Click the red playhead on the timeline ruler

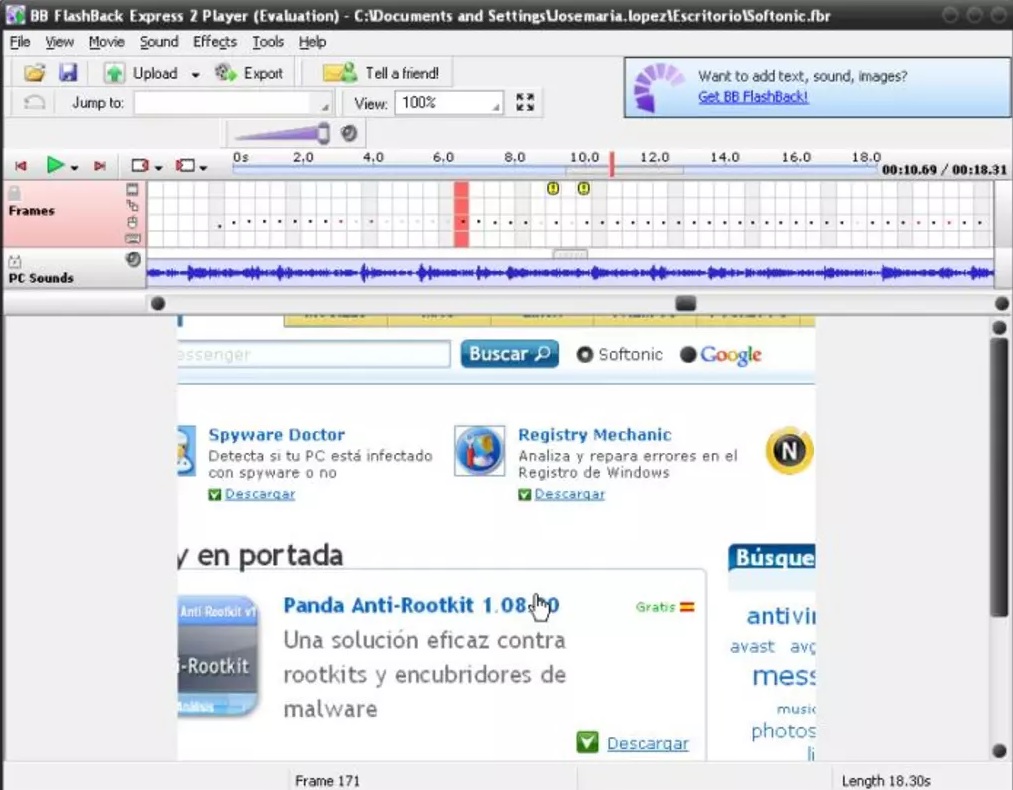[611, 164]
